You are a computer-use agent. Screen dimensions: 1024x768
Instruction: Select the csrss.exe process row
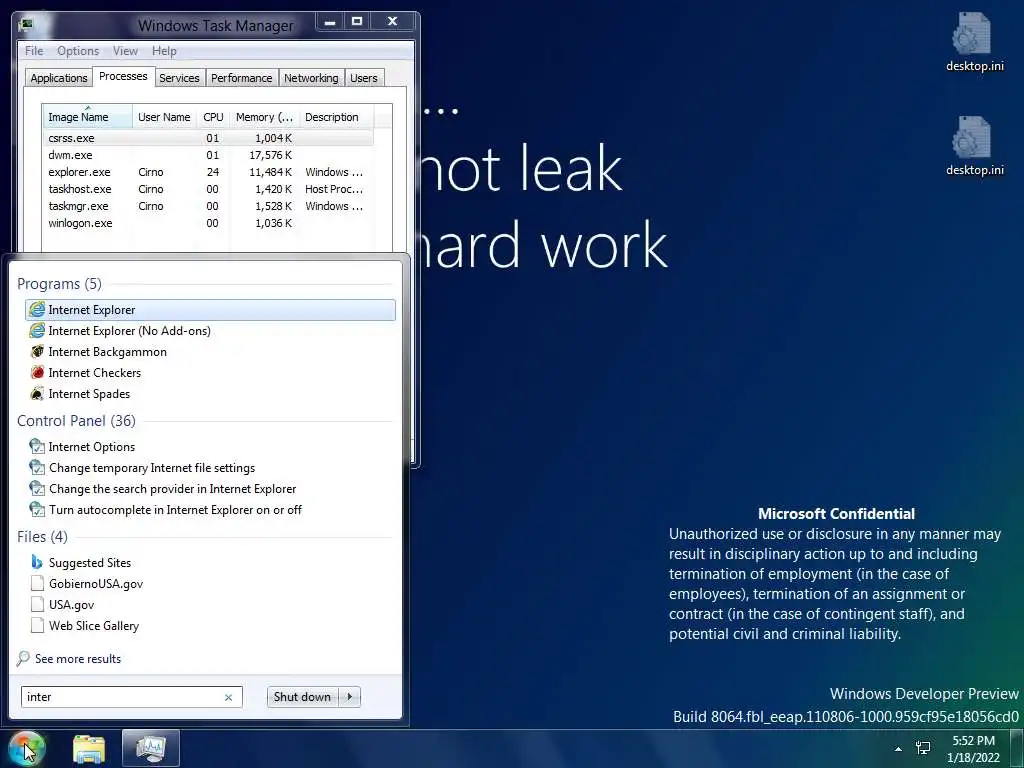coord(208,138)
